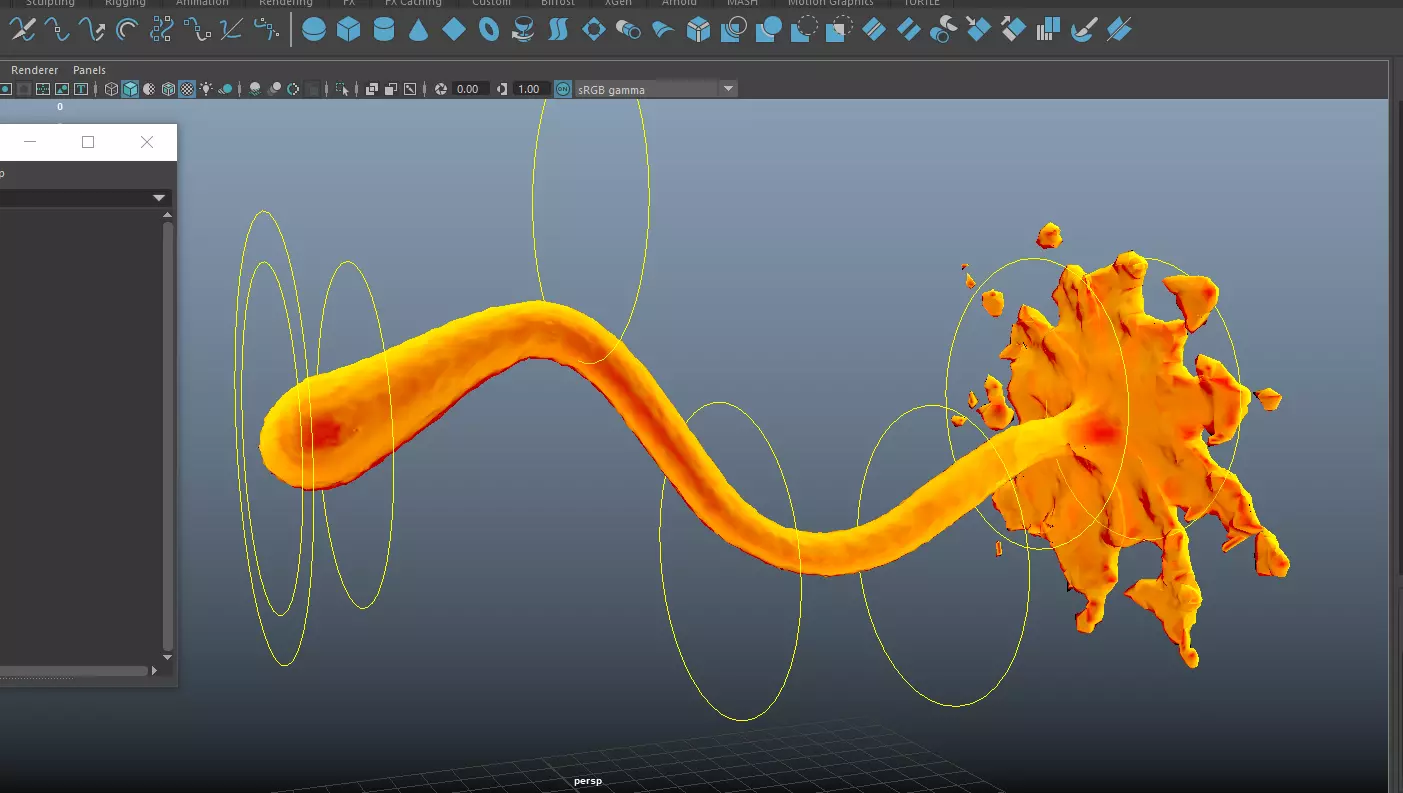Viewport: 1403px width, 793px height.
Task: Maximize the floating window
Action: click(88, 142)
